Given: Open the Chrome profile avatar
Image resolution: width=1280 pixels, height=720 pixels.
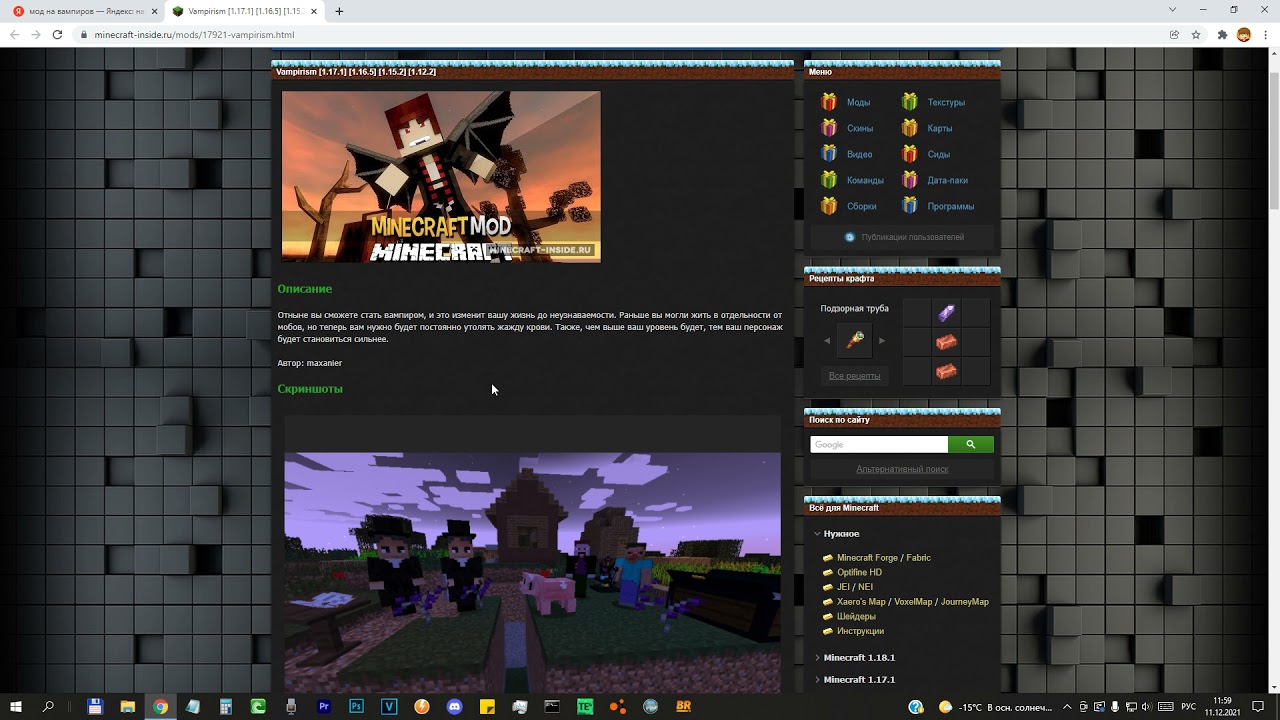Looking at the screenshot, I should (1244, 34).
